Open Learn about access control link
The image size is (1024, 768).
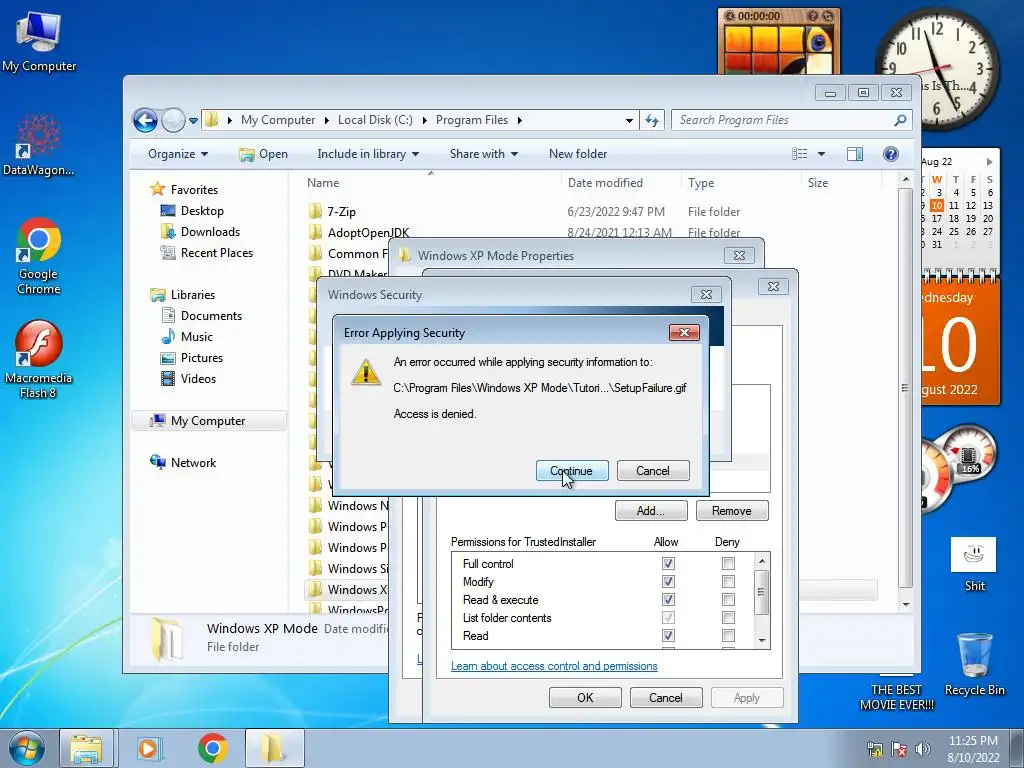(x=554, y=666)
